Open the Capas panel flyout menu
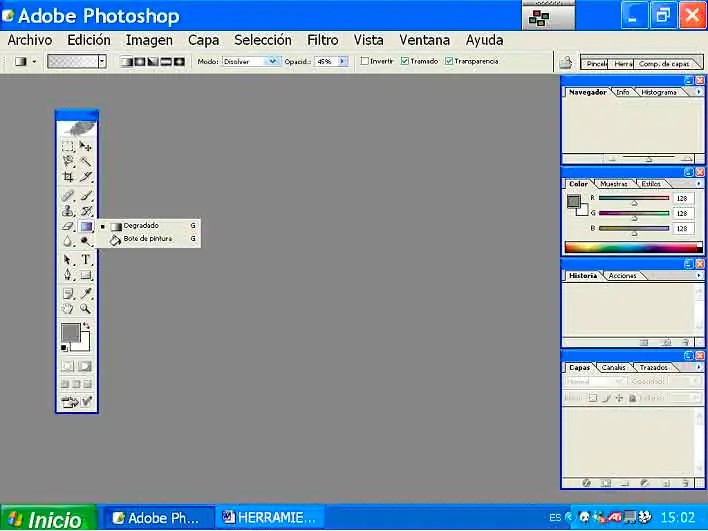 point(699,368)
